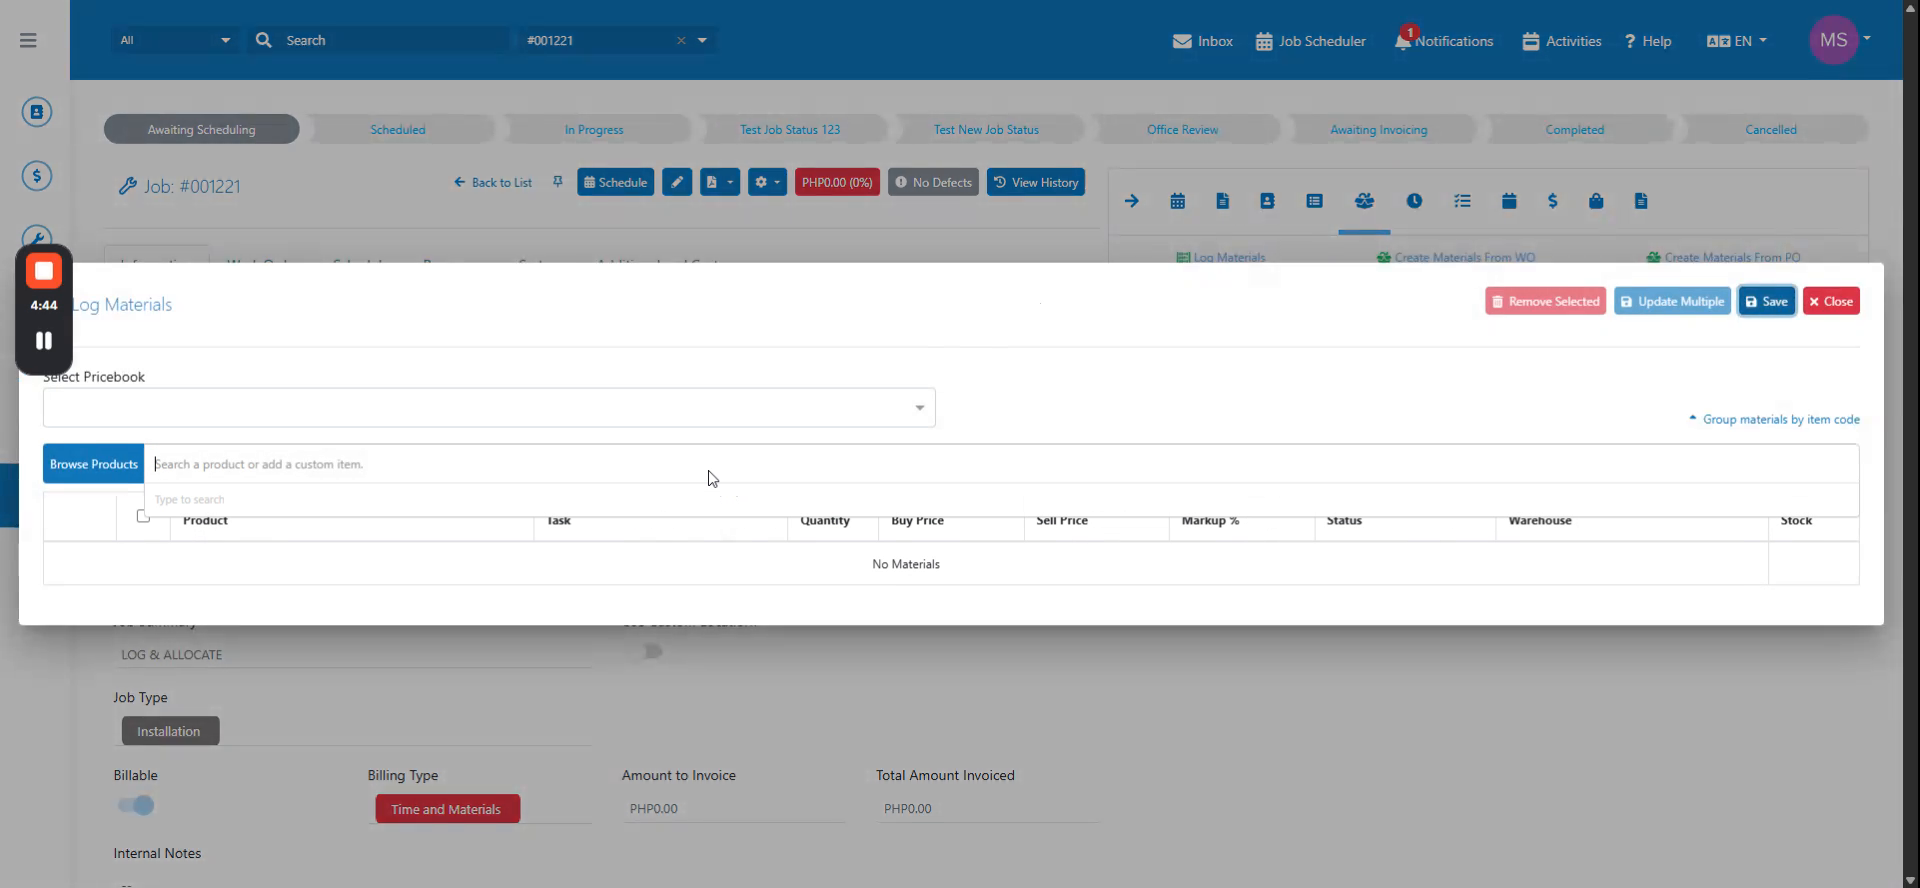1920x888 pixels.
Task: Click Remove Selected button
Action: point(1545,301)
